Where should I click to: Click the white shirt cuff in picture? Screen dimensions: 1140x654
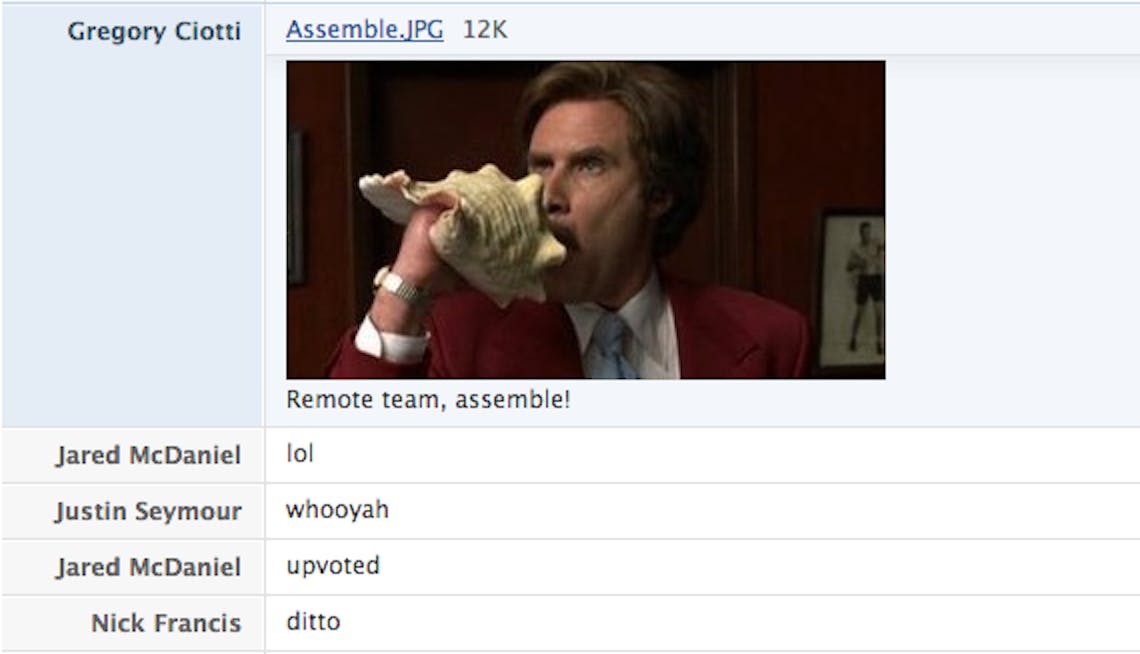[389, 340]
